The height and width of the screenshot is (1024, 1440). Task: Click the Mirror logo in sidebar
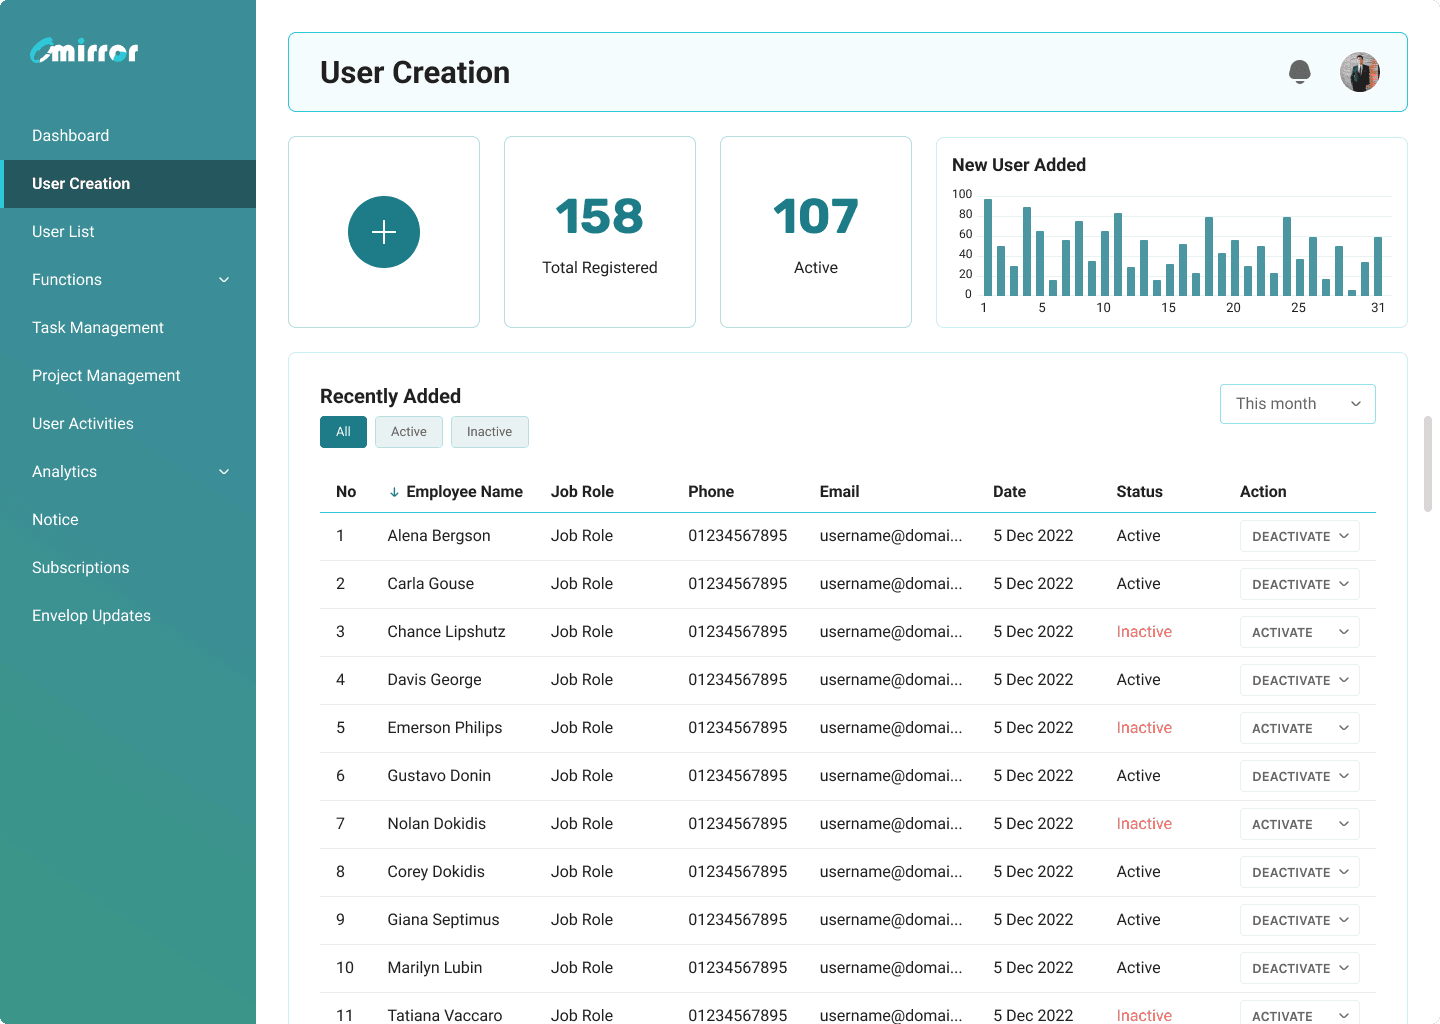pos(85,51)
